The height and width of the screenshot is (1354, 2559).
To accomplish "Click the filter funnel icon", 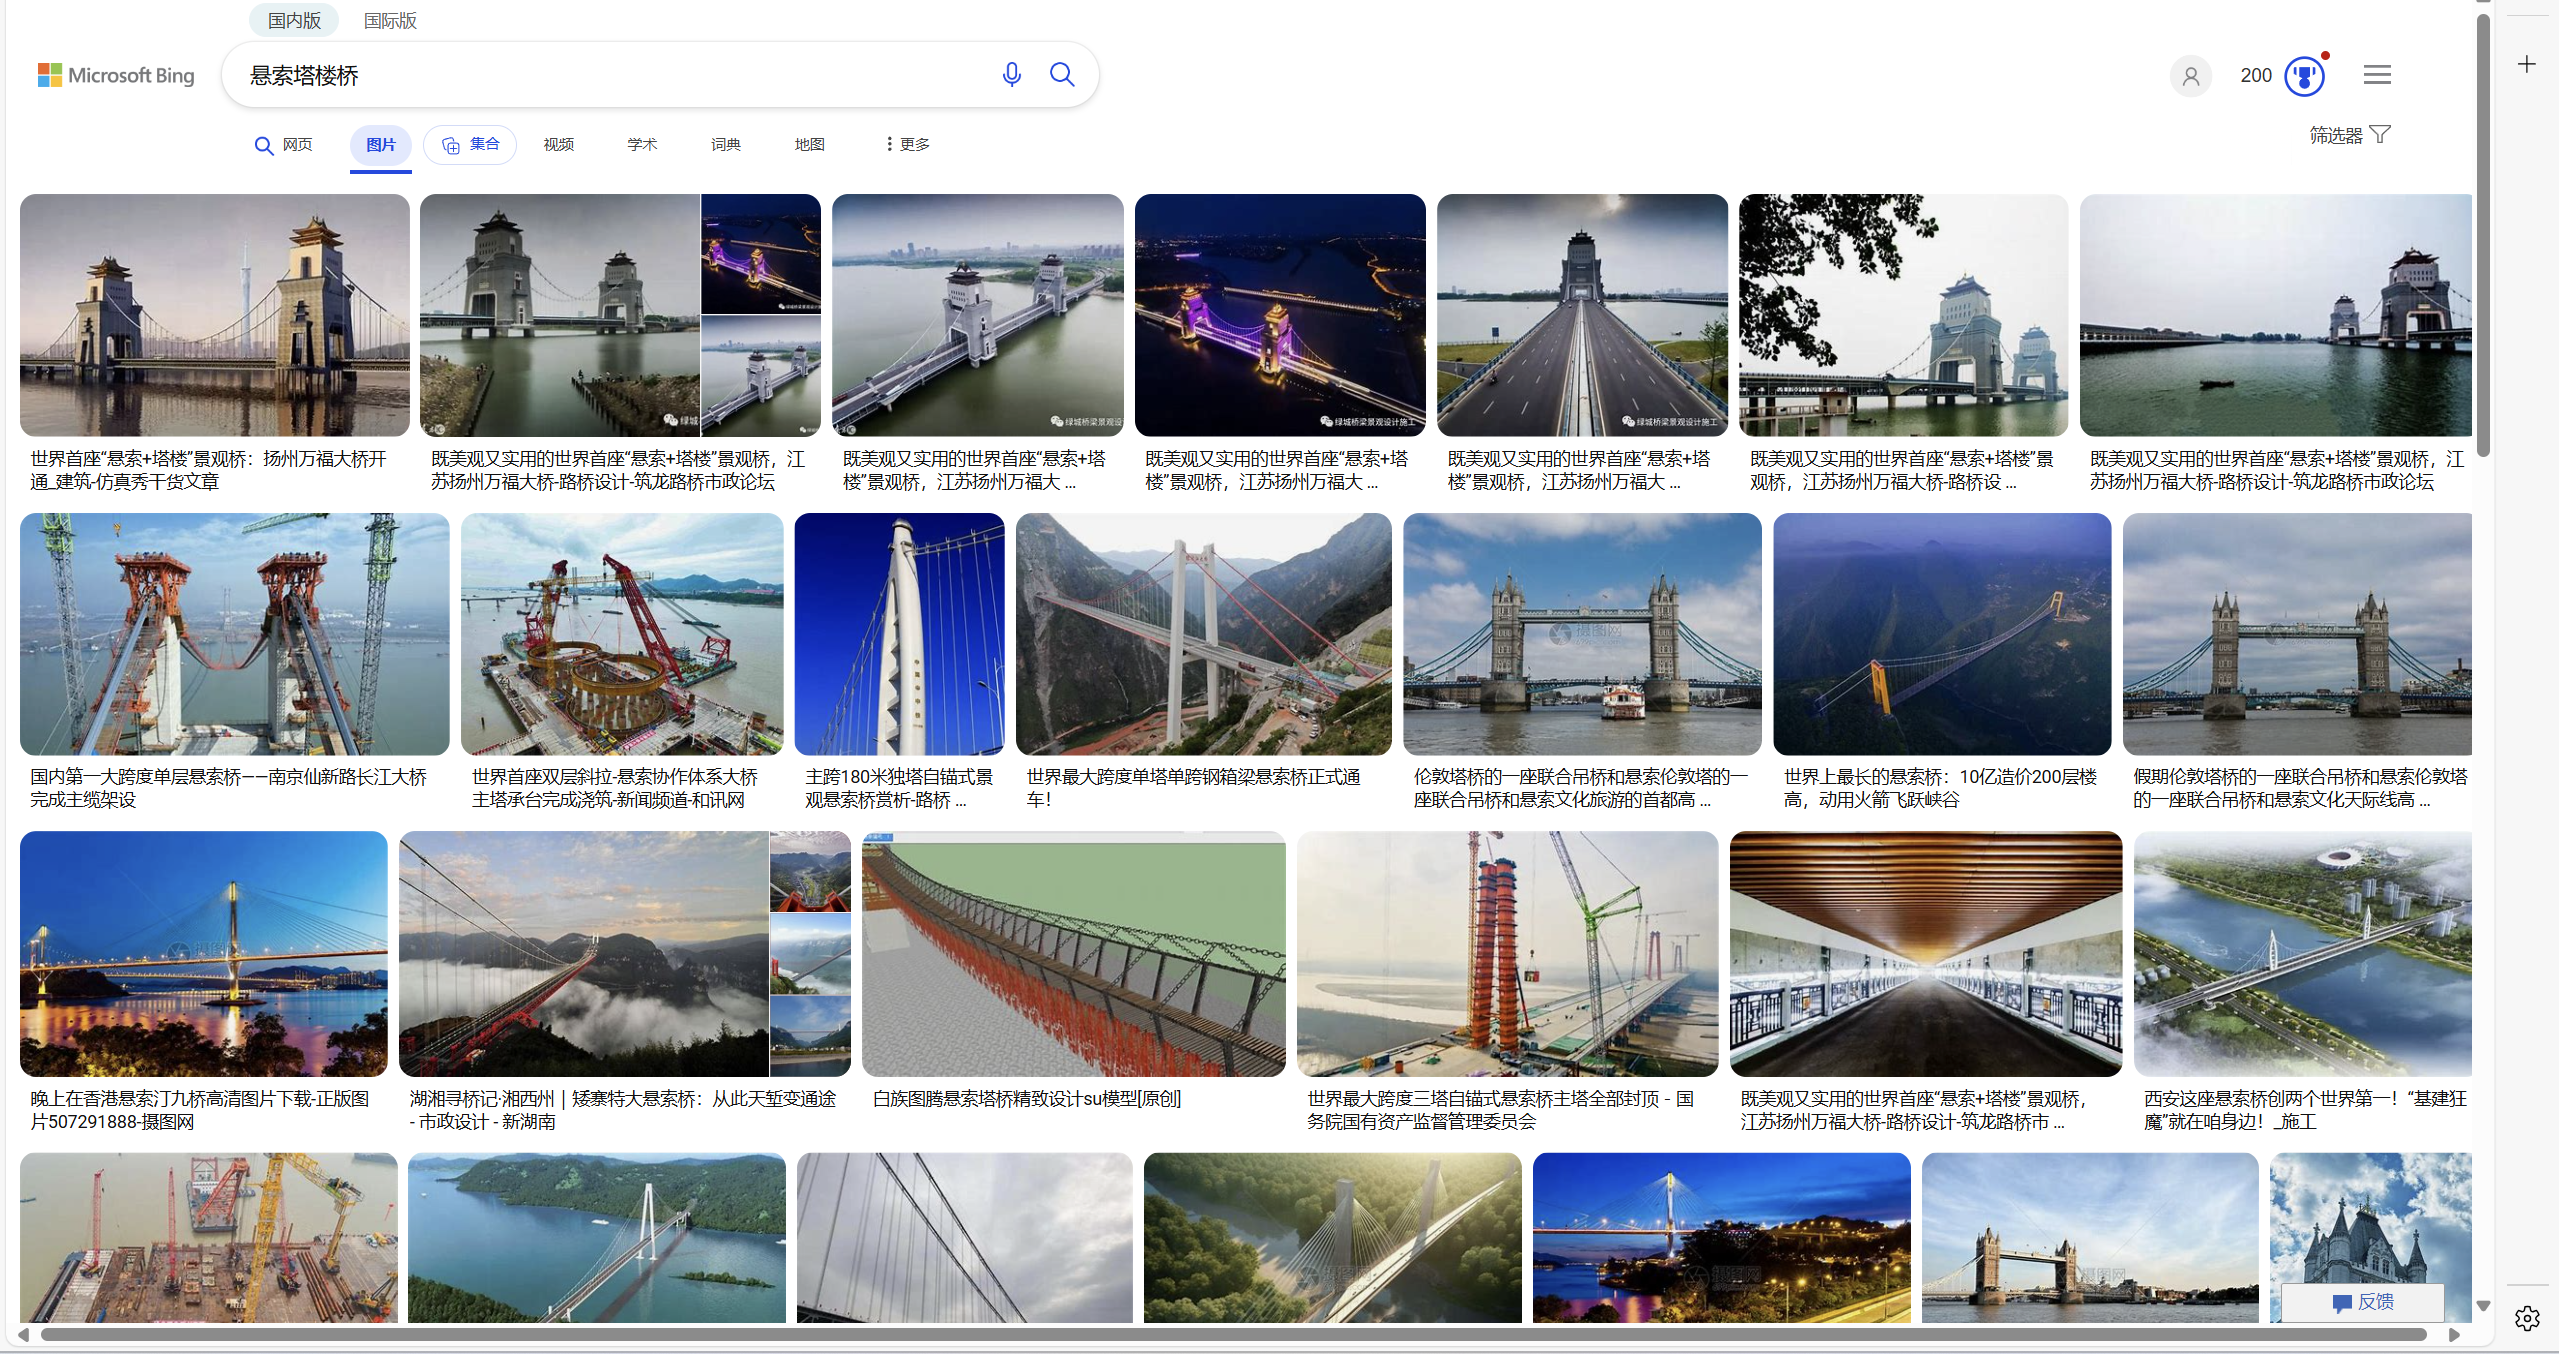I will click(x=2381, y=135).
